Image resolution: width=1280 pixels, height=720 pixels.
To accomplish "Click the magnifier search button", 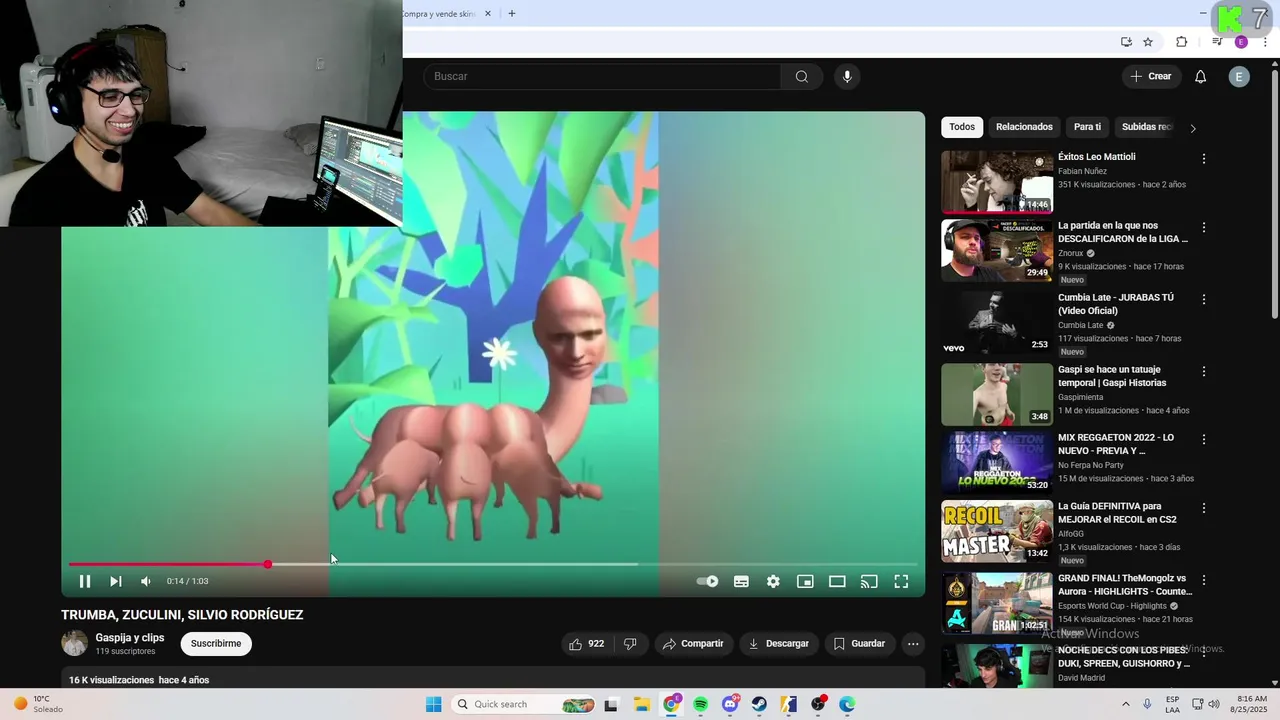I will (802, 76).
